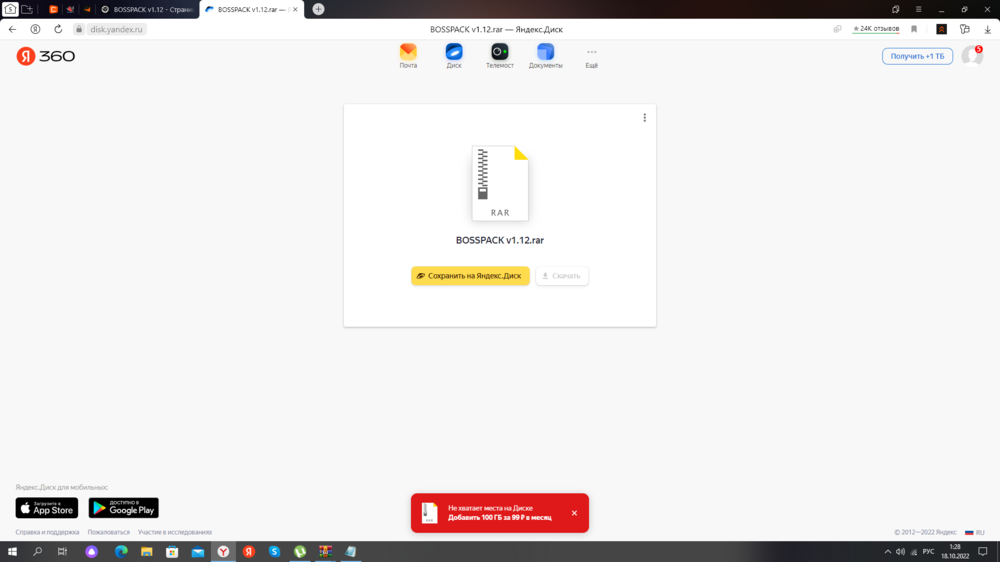This screenshot has width=1000, height=562.
Task: Open Microsoft Edge from taskbar
Action: pos(121,552)
